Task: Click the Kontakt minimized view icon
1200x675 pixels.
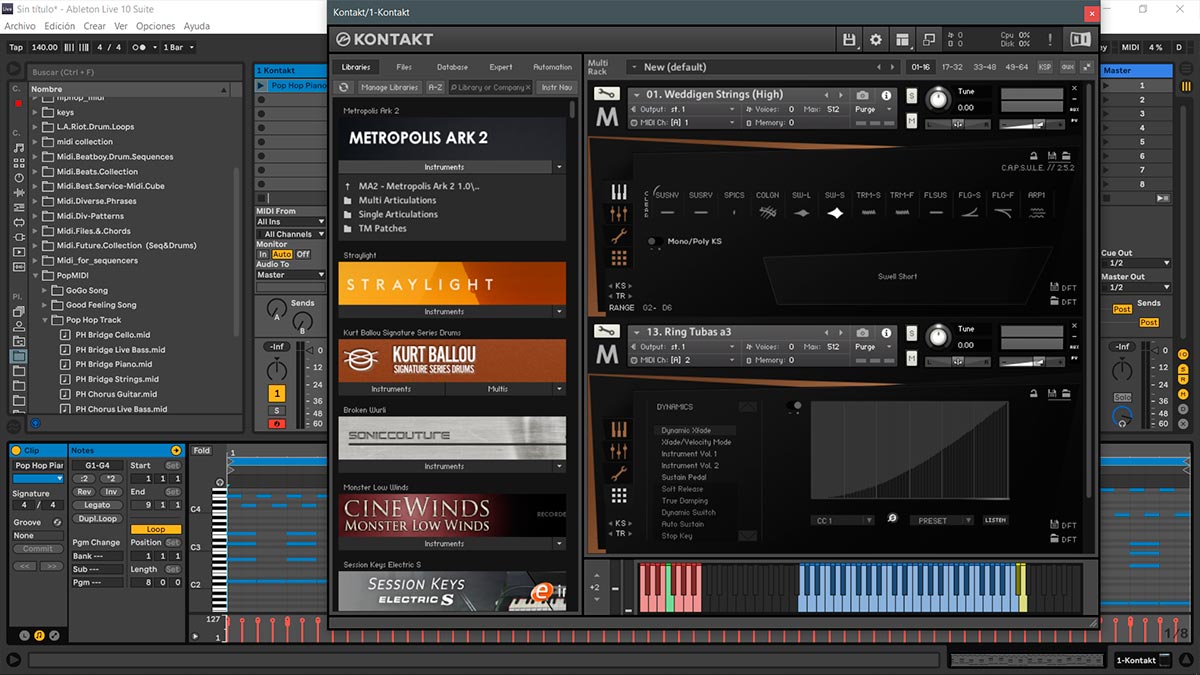Action: [928, 39]
